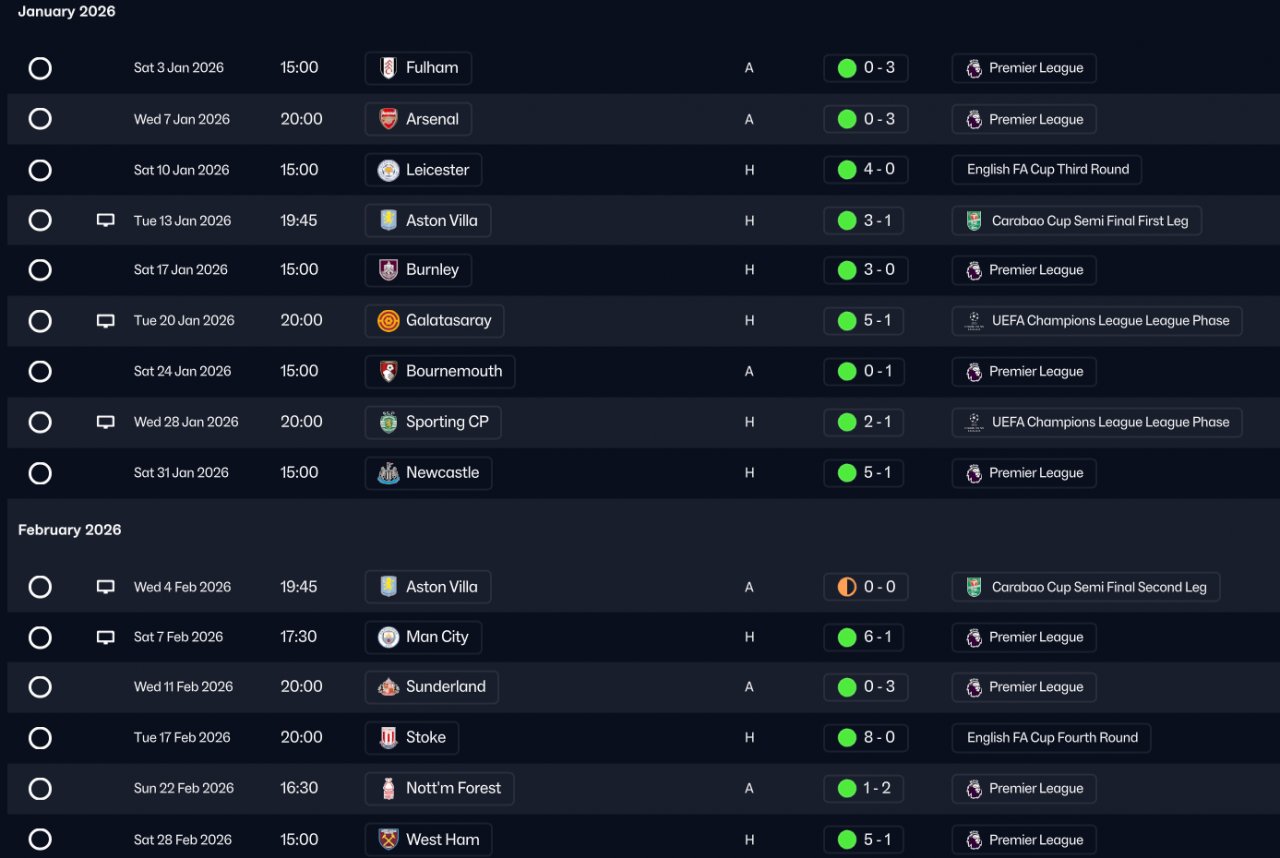
Task: Collapse the January 2026 month section
Action: coord(67,12)
